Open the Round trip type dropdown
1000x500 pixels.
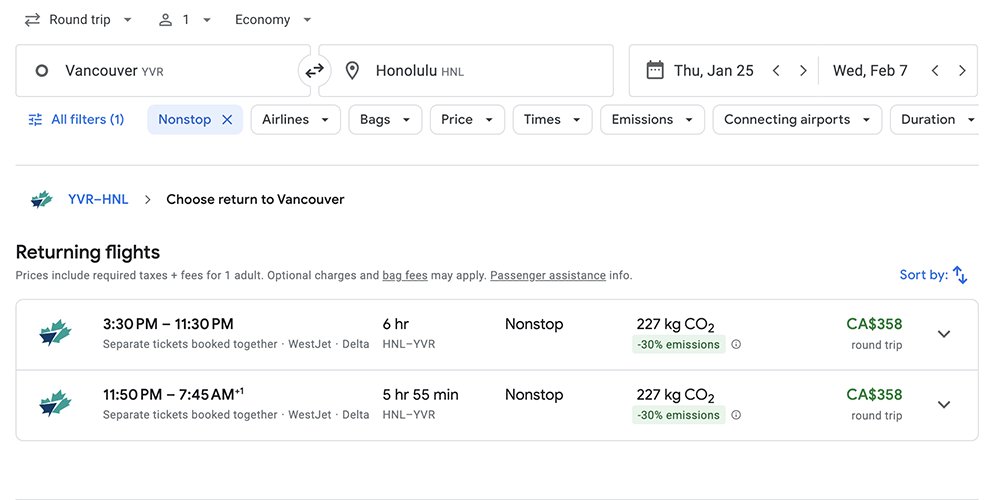(78, 20)
